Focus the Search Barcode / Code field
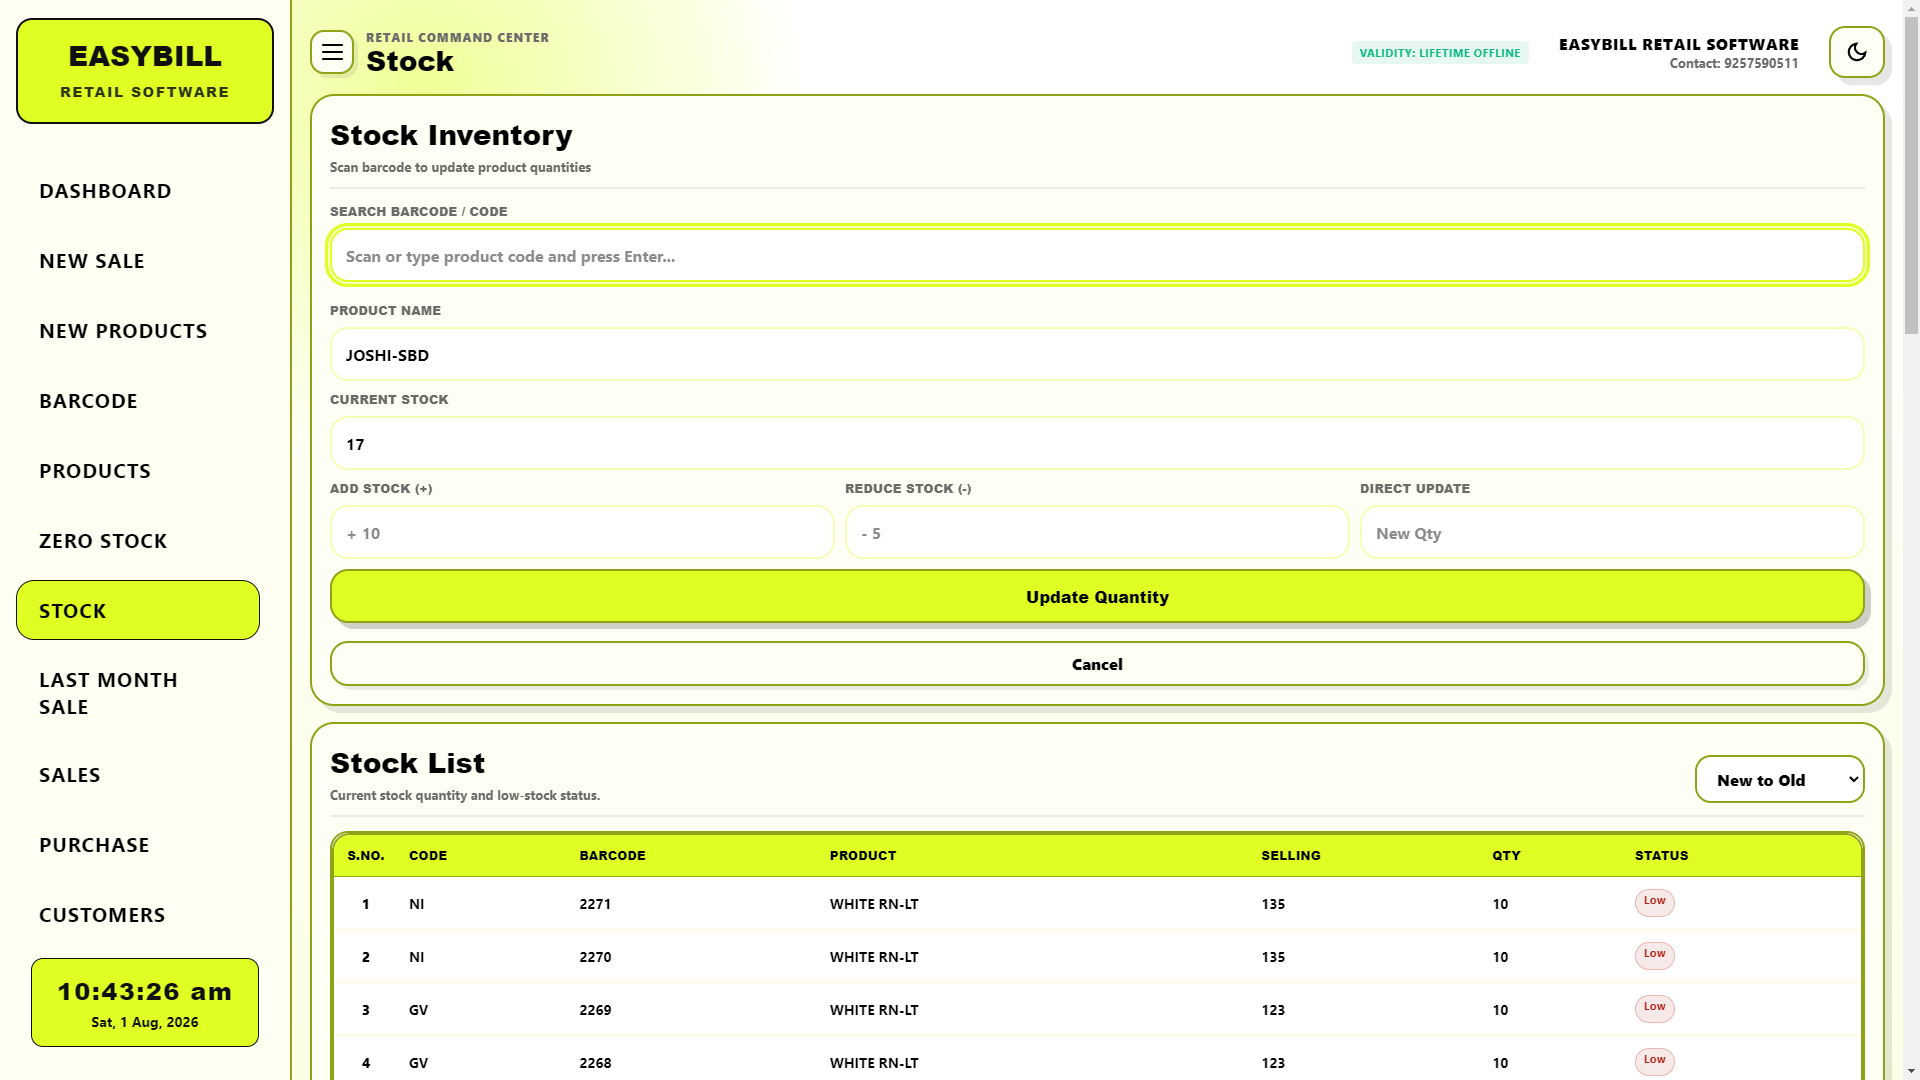The width and height of the screenshot is (1920, 1080). [x=1097, y=256]
